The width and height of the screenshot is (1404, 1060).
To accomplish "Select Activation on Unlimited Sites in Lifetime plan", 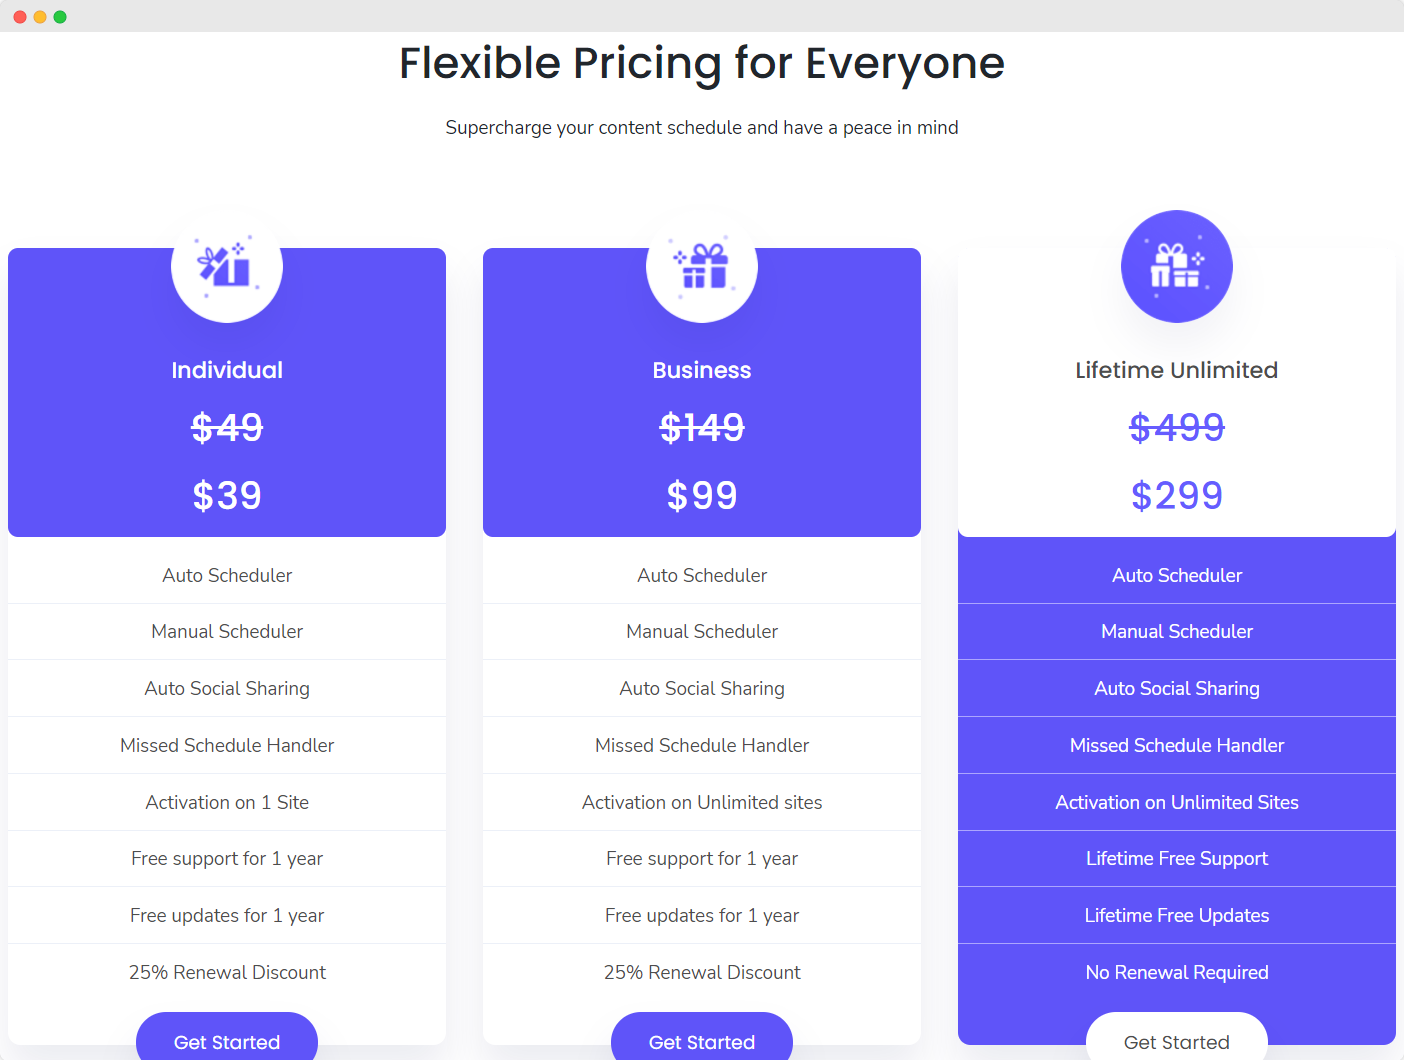I will coord(1176,802).
